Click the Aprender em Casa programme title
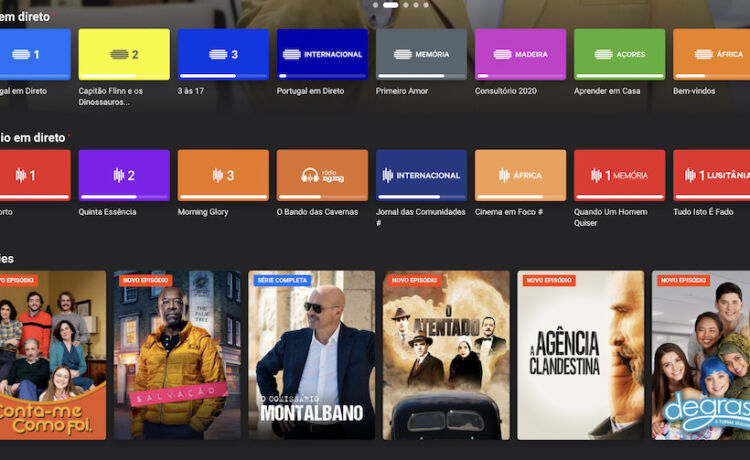The width and height of the screenshot is (750, 460). pos(607,91)
